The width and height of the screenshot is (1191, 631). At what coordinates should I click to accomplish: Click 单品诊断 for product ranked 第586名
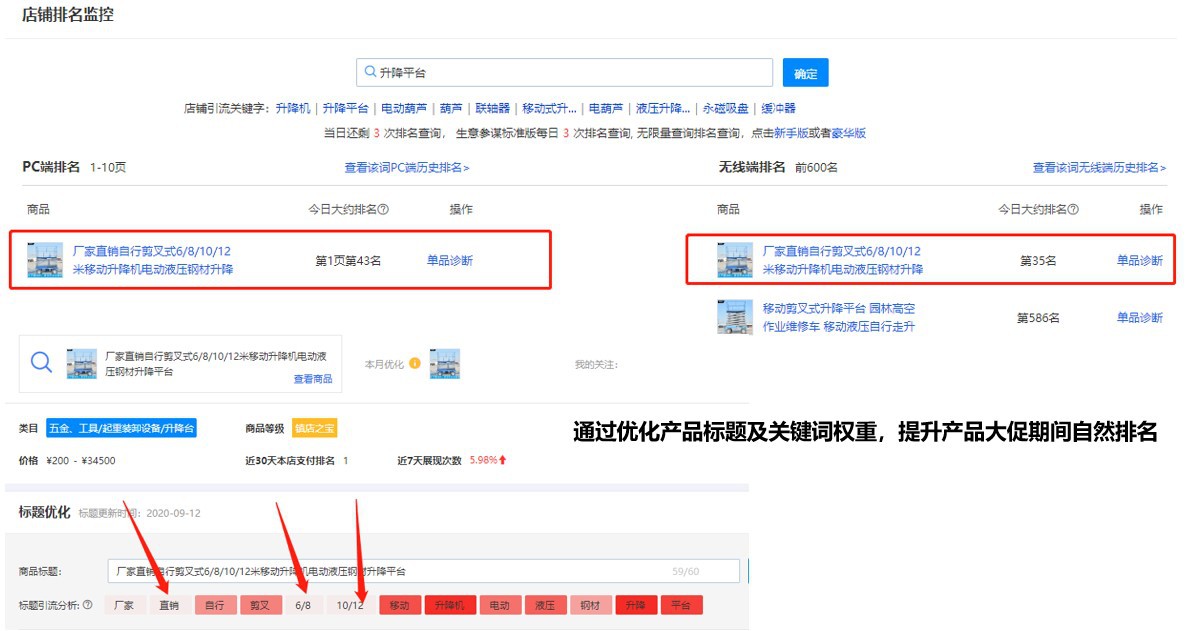[x=1139, y=318]
